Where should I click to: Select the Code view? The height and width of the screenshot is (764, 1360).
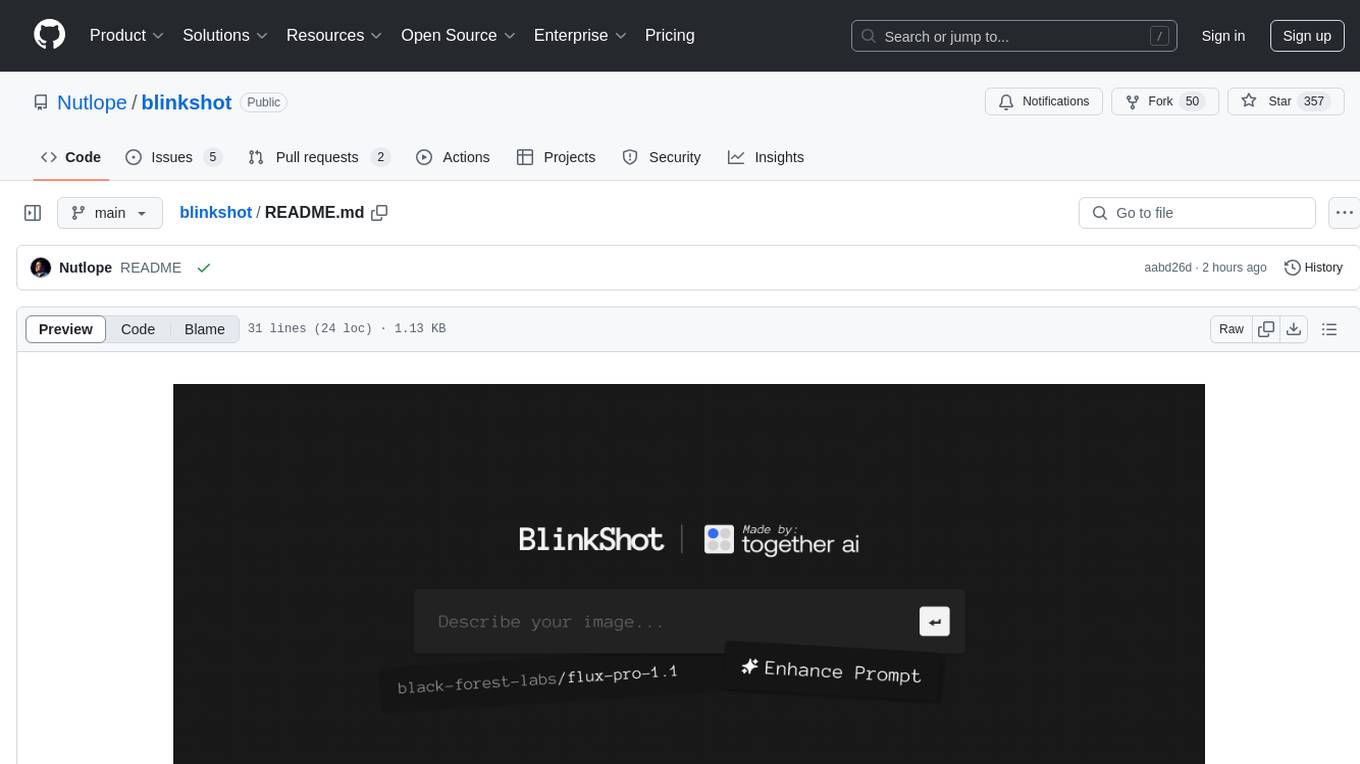pyautogui.click(x=138, y=329)
